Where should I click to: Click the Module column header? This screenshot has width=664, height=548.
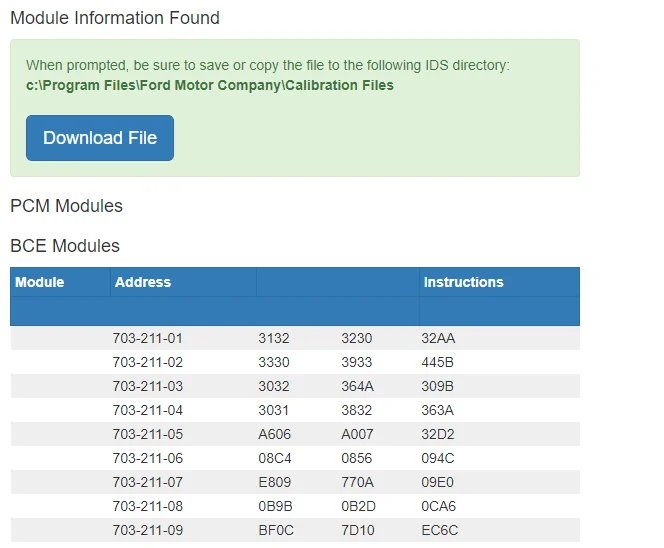pos(40,282)
